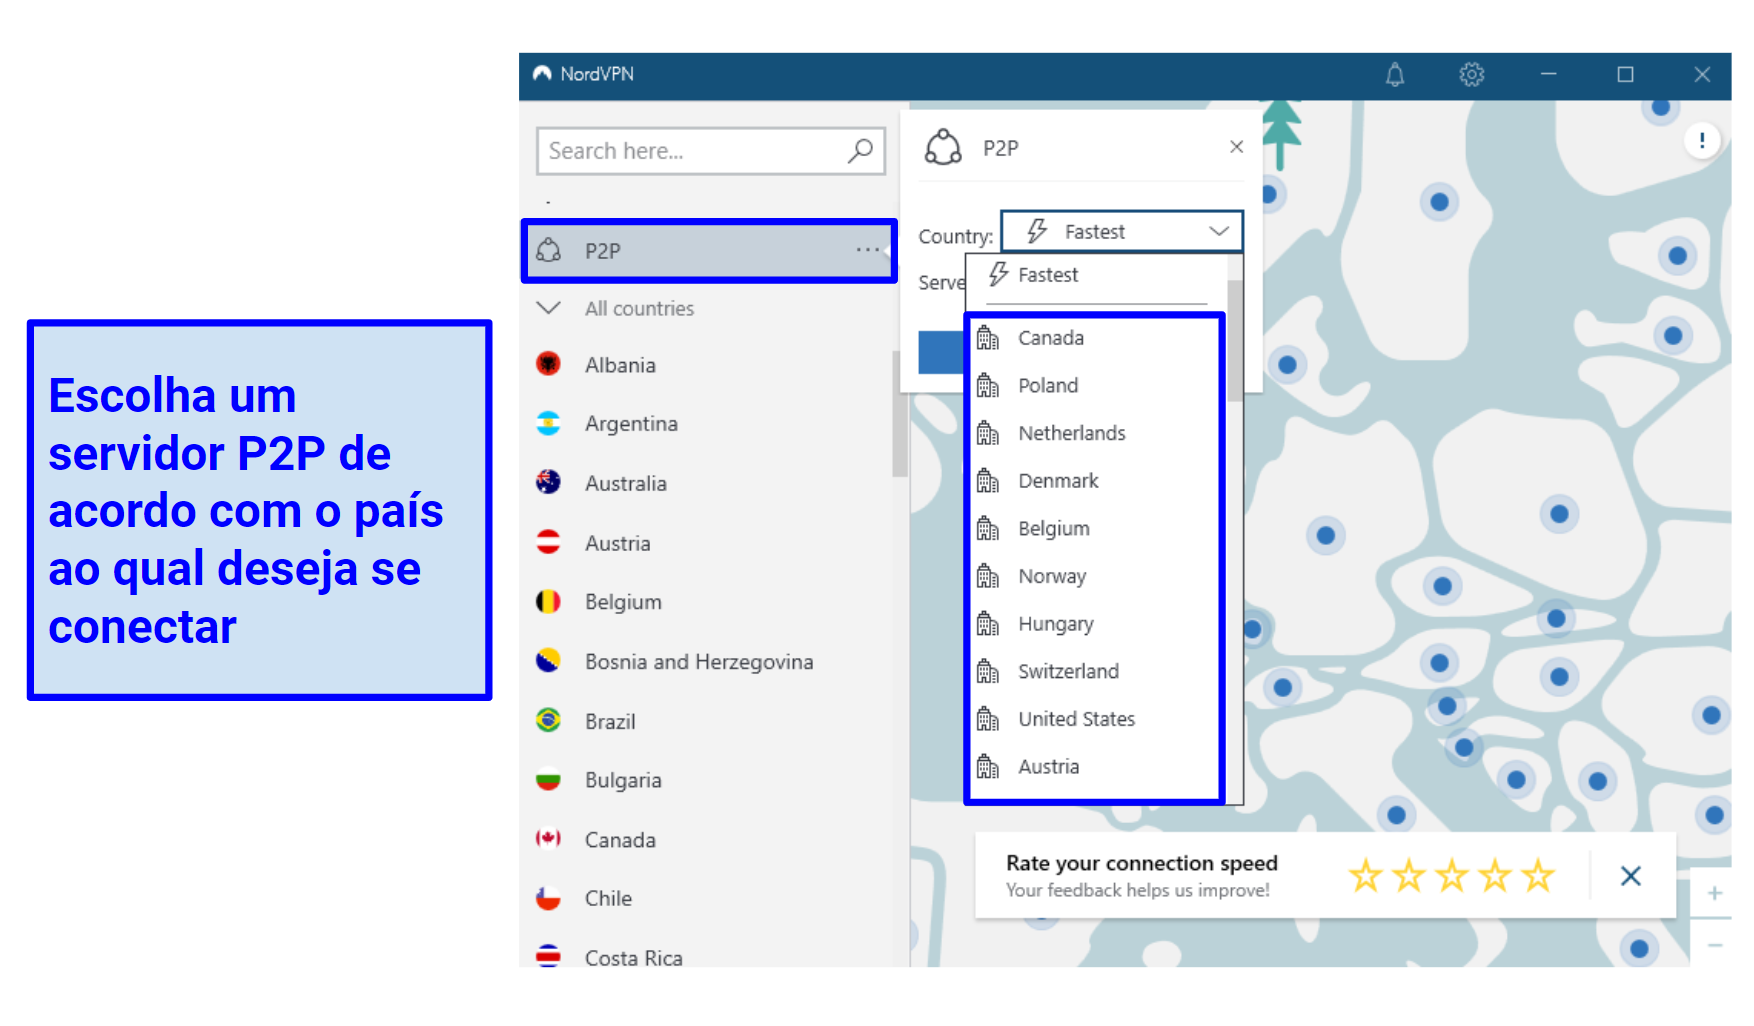
Task: Click the Brazil flag icon
Action: (548, 720)
